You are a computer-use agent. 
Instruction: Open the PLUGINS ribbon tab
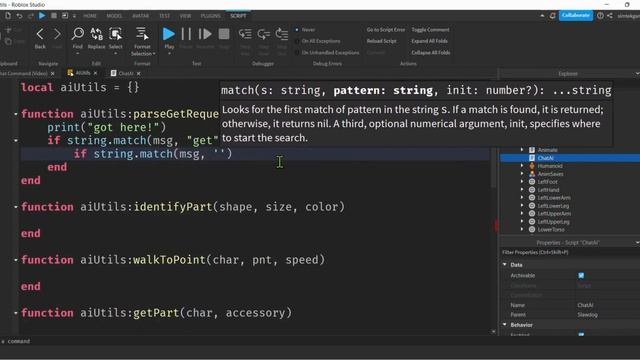[211, 16]
